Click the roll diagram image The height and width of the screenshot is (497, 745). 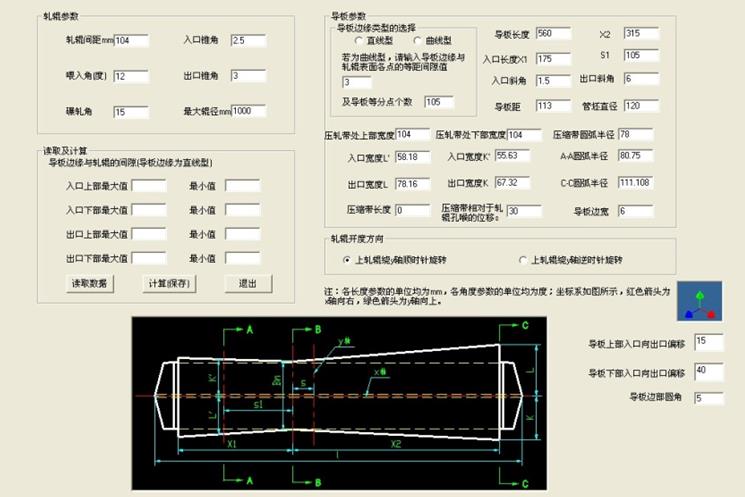tap(339, 403)
